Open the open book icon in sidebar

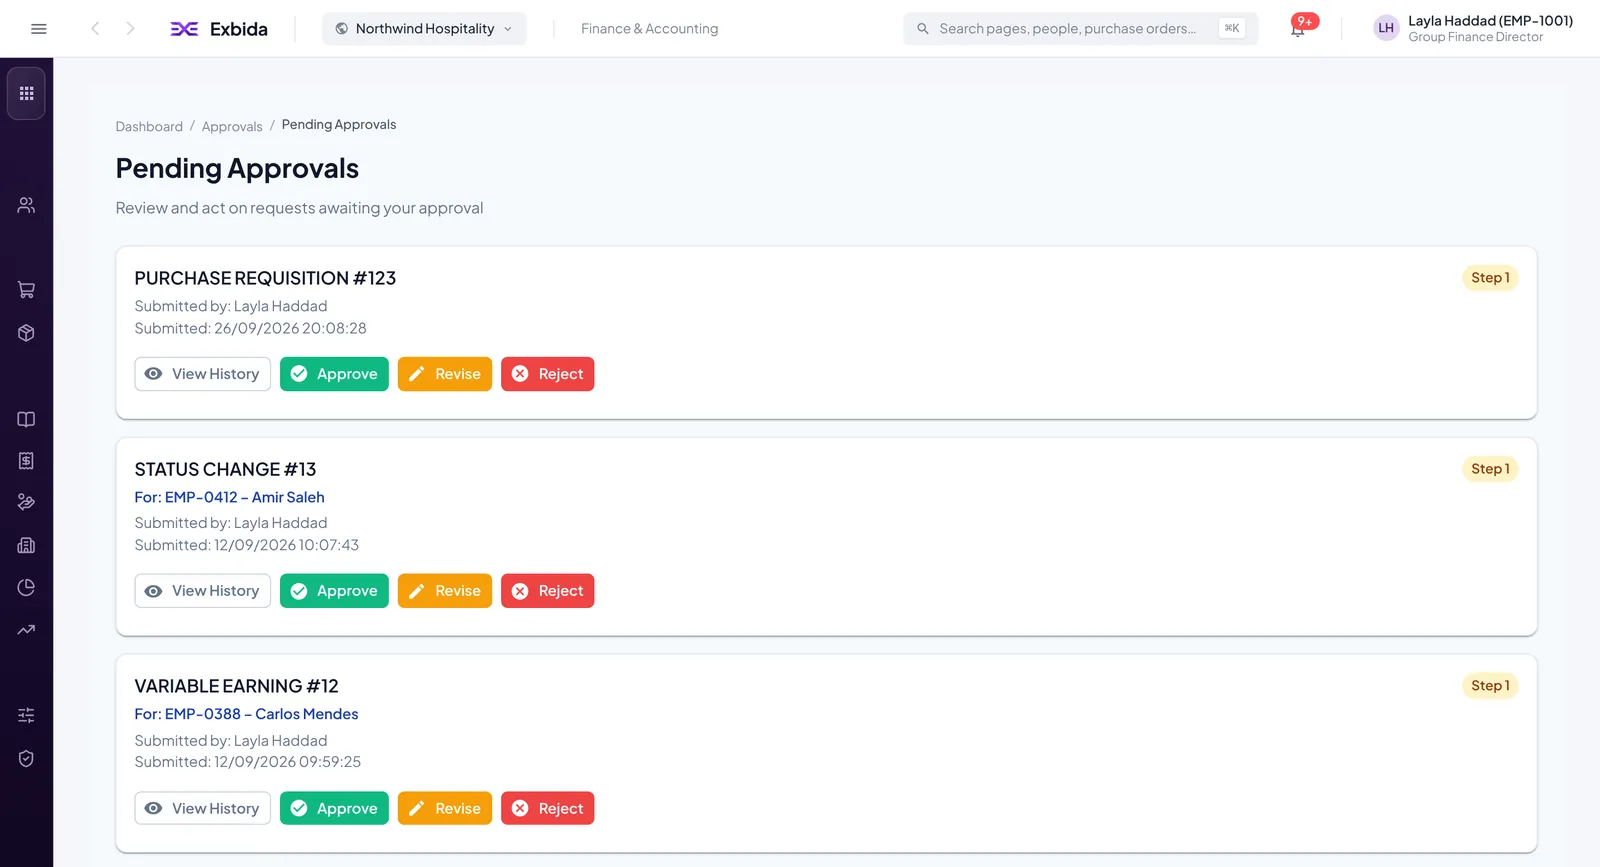[27, 419]
